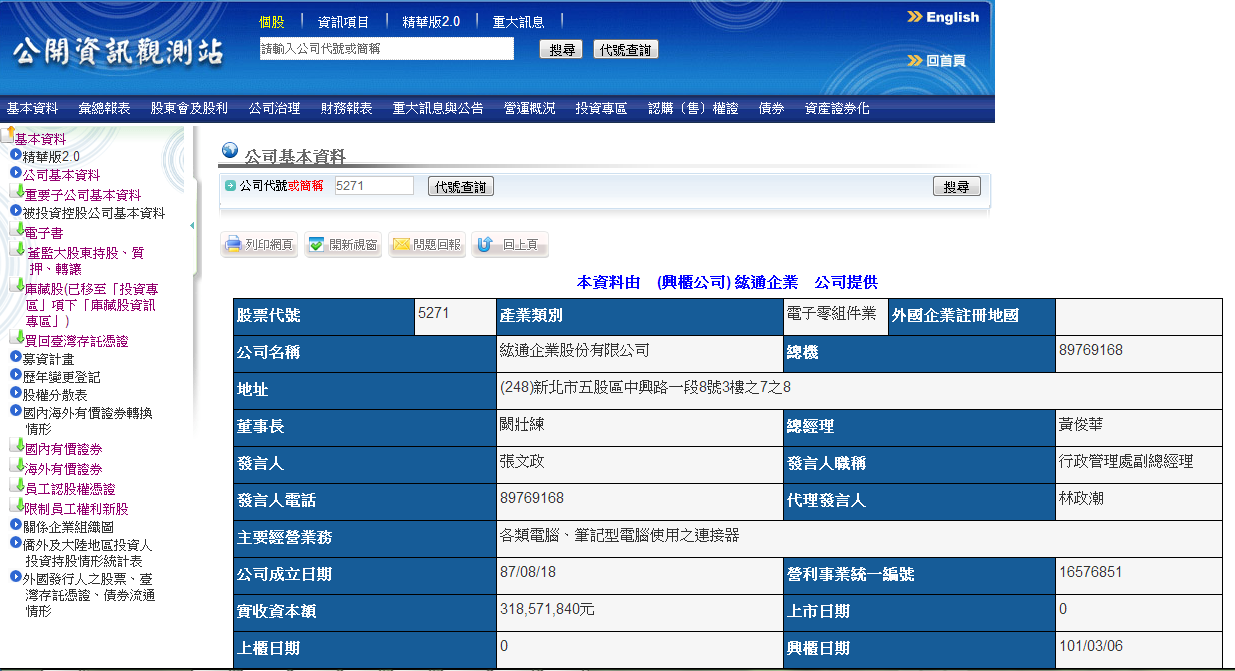
Task: Click the blue bullet beside 募資計畫
Action: pyautogui.click(x=16, y=357)
